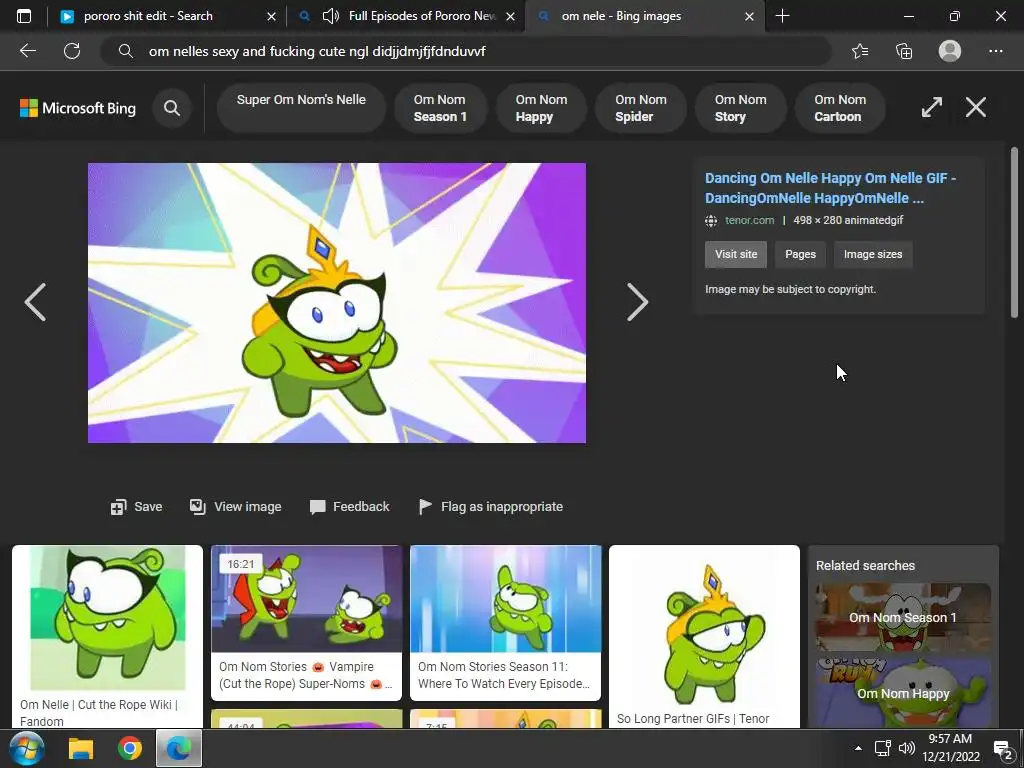Open the notifications center icon

(1002, 749)
